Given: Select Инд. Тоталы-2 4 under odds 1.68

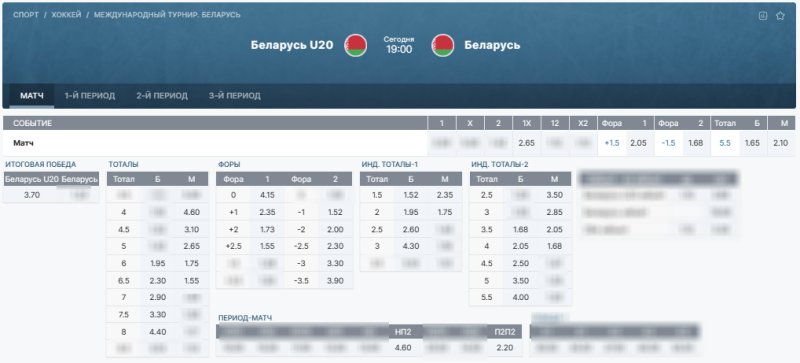Looking at the screenshot, I should [x=555, y=247].
